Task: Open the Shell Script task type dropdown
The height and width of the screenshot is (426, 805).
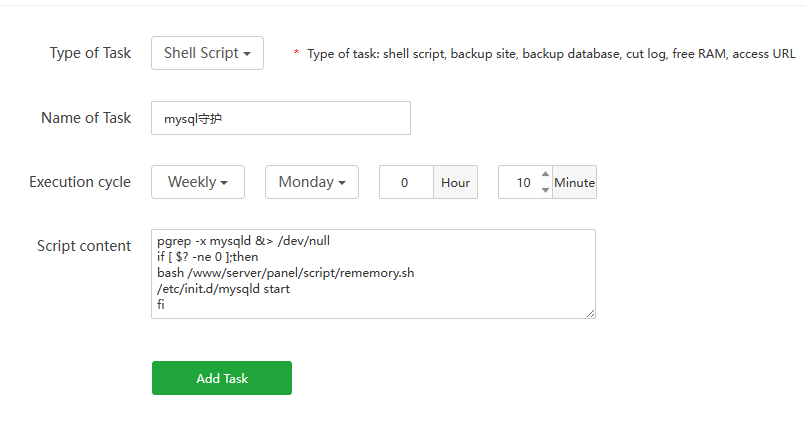Action: 207,53
